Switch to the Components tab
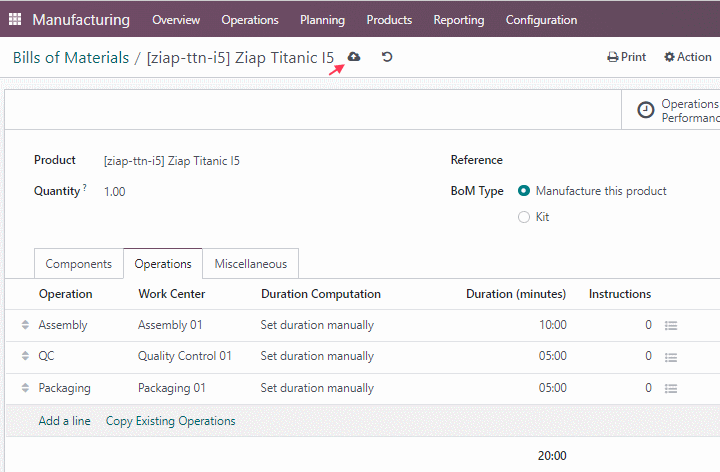 (x=79, y=264)
